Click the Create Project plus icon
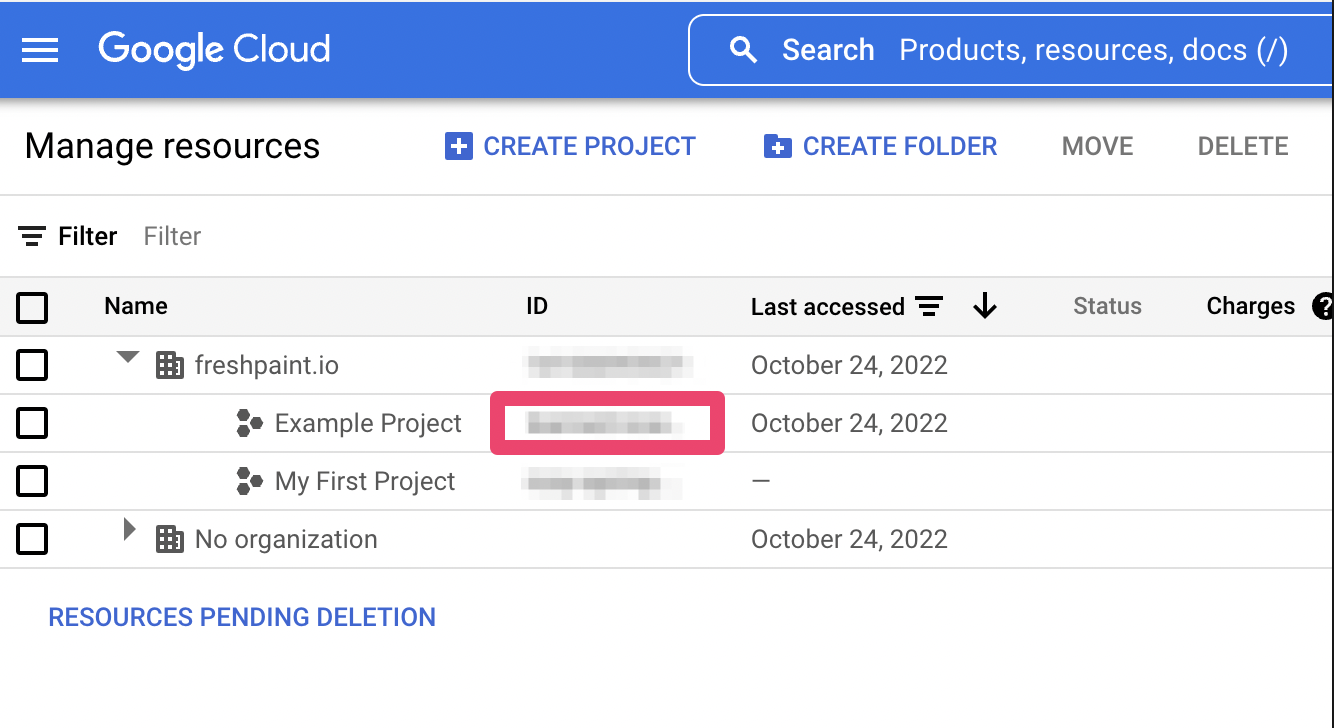Screen dimensions: 1334x728 click(458, 147)
